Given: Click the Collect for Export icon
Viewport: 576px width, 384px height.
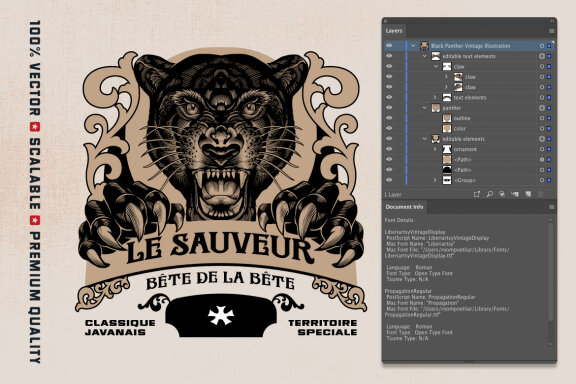Looking at the screenshot, I should pyautogui.click(x=476, y=194).
